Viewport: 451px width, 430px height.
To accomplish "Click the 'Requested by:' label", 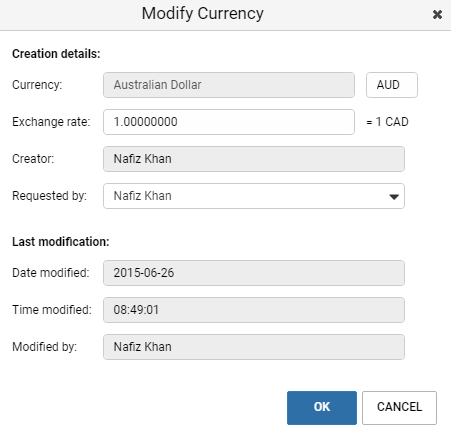I will 49,196.
